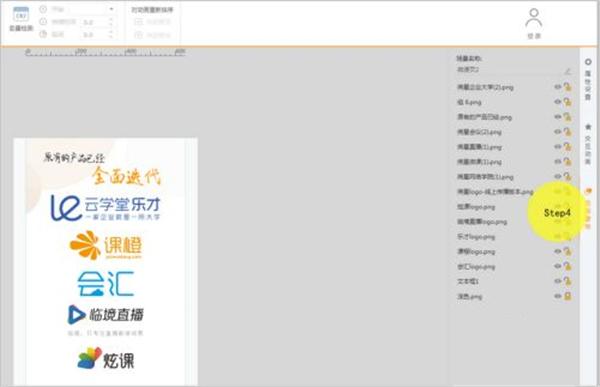The width and height of the screenshot is (600, 387).
Task: Select the 微课(1).png layer name
Action: [x=479, y=162]
